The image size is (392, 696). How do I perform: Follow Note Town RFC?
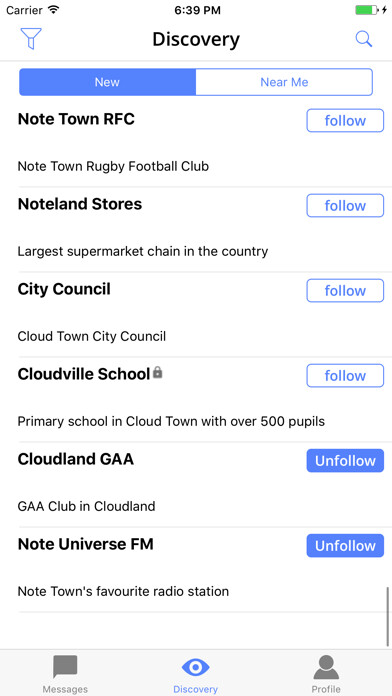[x=345, y=121]
